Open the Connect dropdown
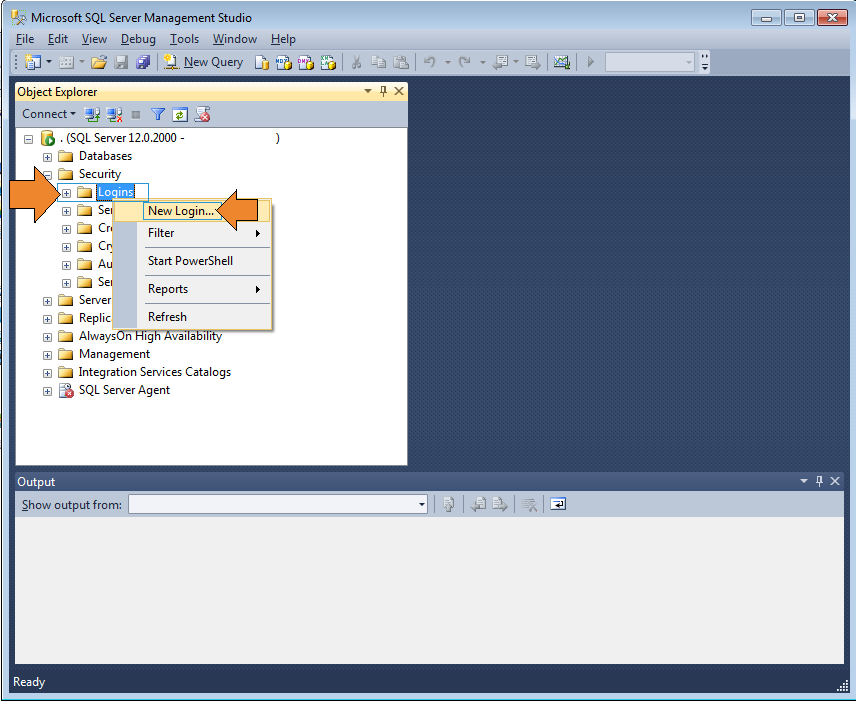The image size is (856, 701). point(48,114)
